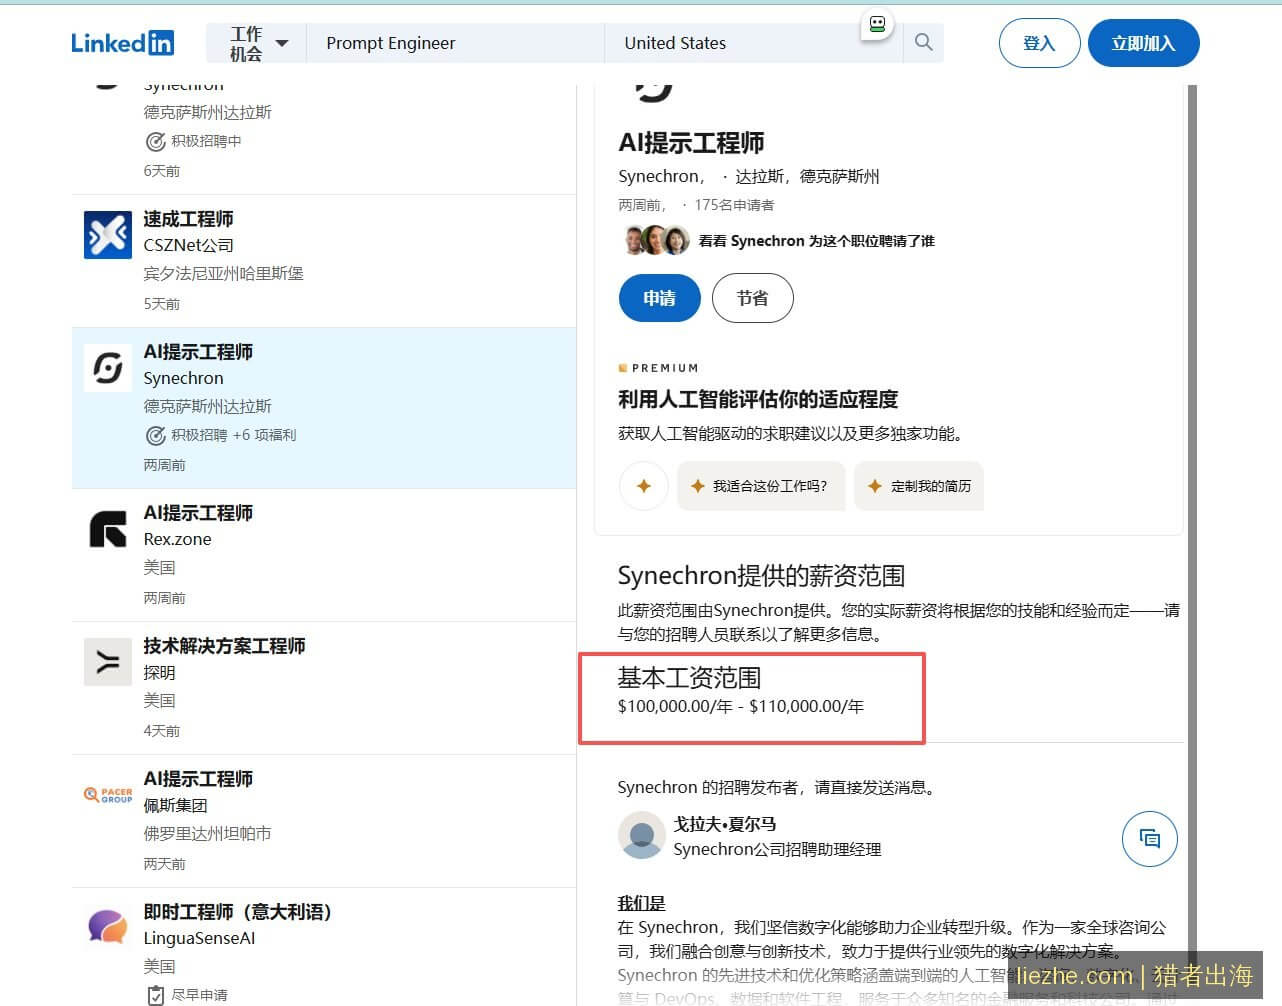Click the magnifier search icon
Screen dimensions: 1282x1006
(x=923, y=42)
